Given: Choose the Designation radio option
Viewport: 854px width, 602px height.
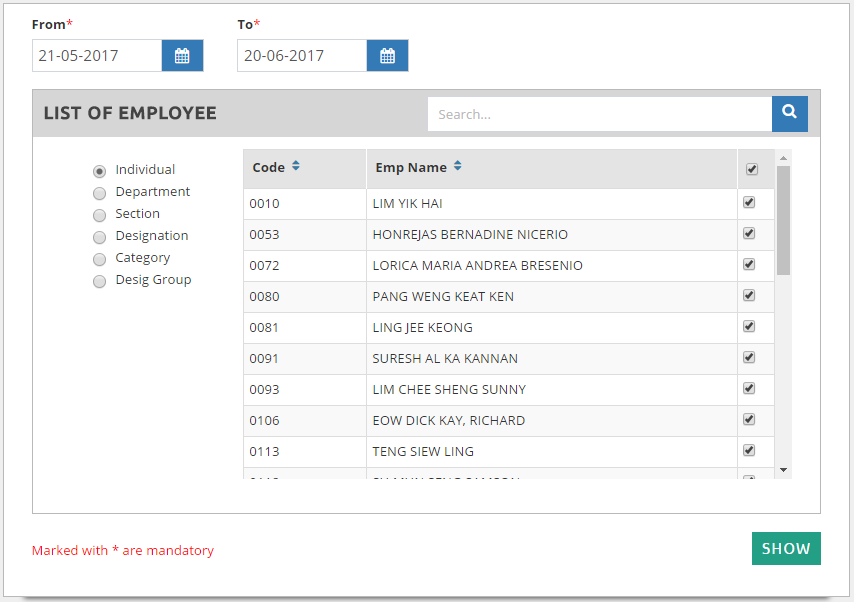Looking at the screenshot, I should tap(99, 237).
